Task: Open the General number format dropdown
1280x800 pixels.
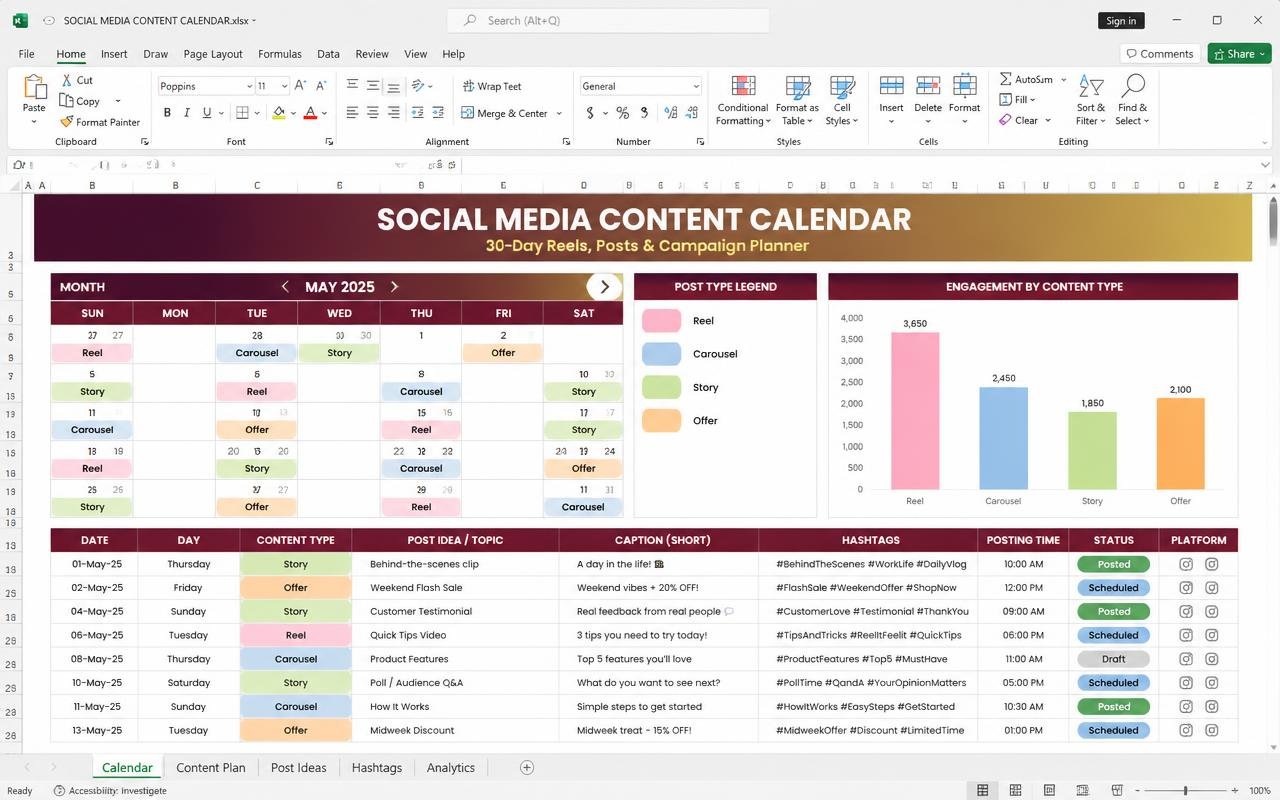Action: (696, 86)
